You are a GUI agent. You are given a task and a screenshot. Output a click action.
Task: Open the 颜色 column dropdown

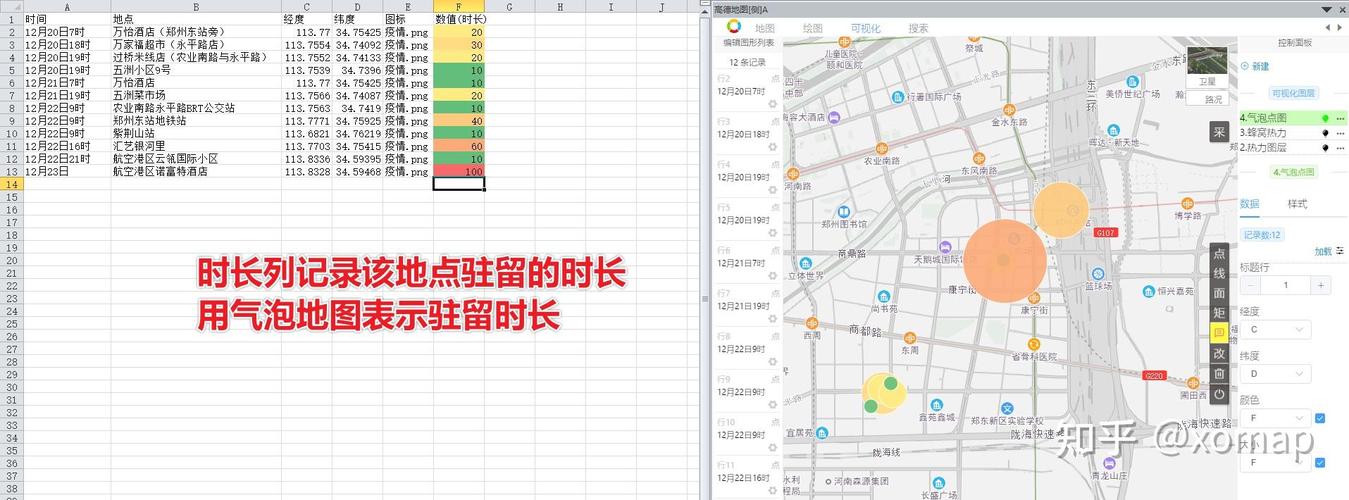point(1275,418)
